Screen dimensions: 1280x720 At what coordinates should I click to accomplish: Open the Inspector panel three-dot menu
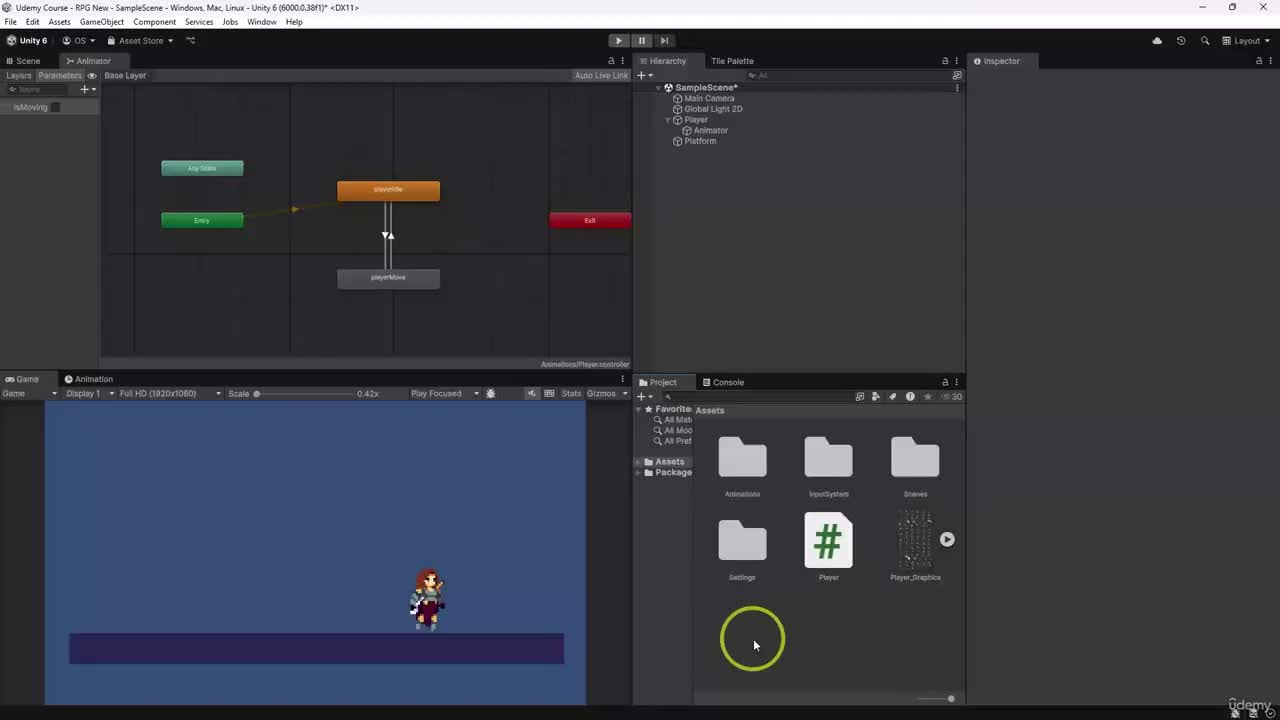pyautogui.click(x=1271, y=61)
